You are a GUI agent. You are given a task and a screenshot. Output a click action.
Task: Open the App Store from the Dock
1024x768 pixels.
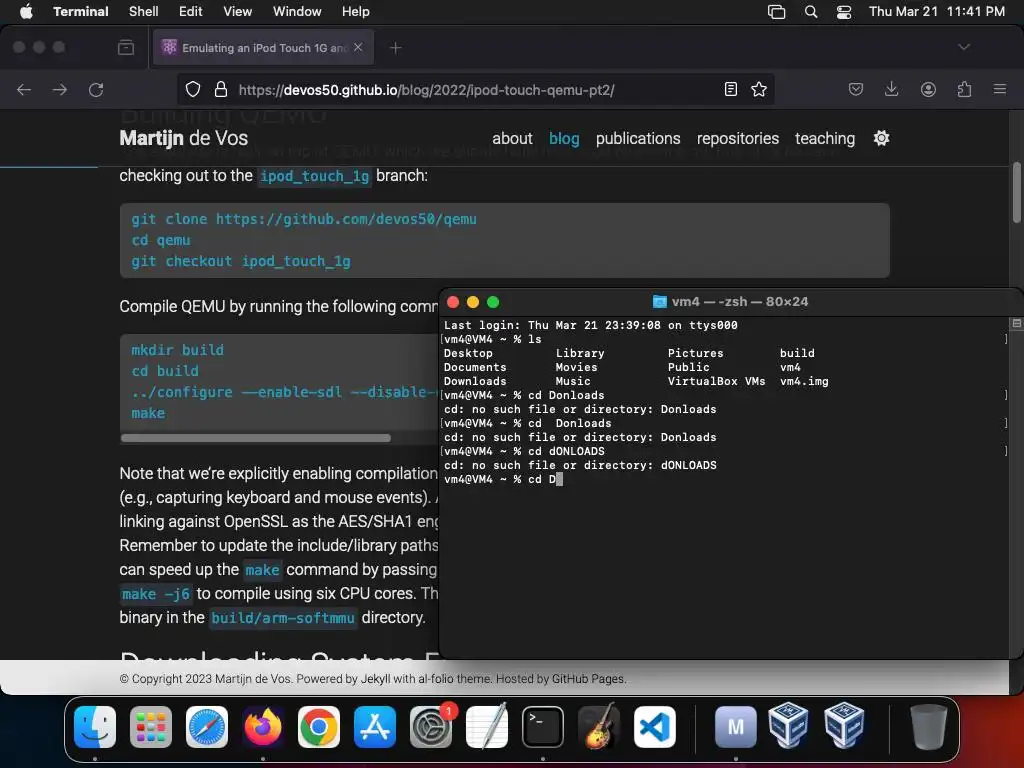coord(375,727)
